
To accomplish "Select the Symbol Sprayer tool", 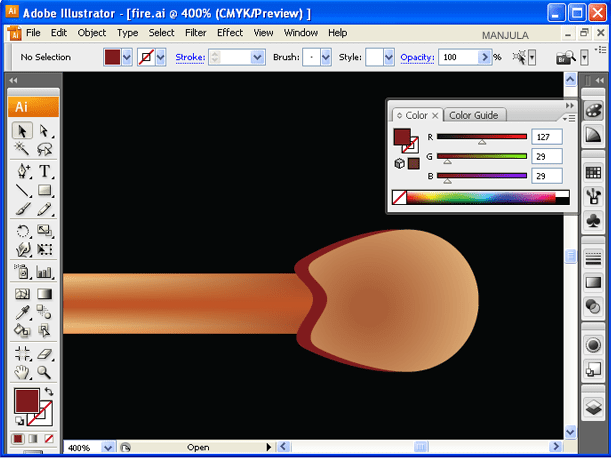I will [22, 272].
